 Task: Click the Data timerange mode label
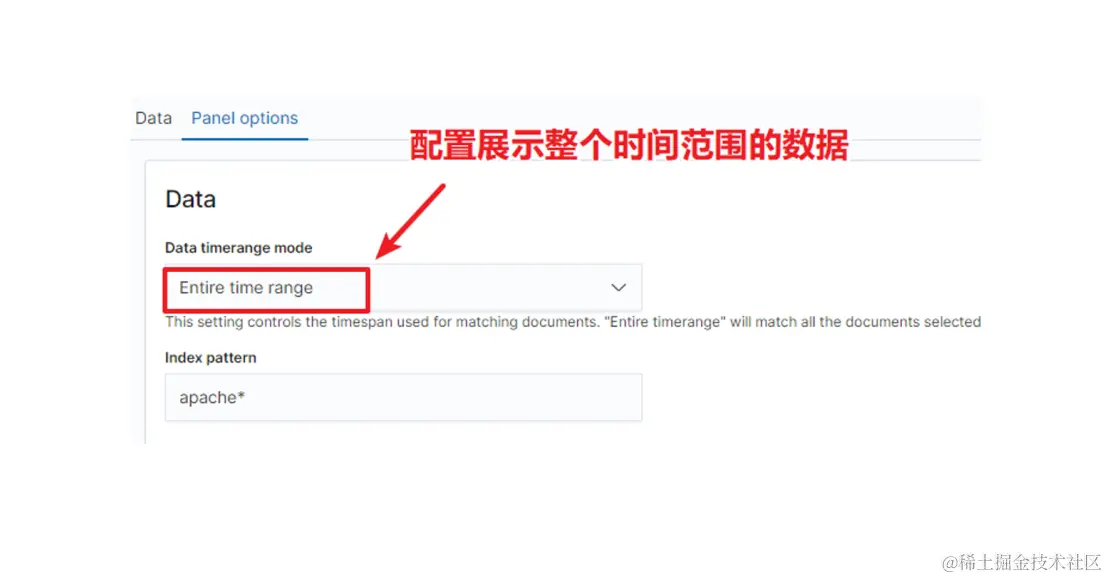coord(238,248)
